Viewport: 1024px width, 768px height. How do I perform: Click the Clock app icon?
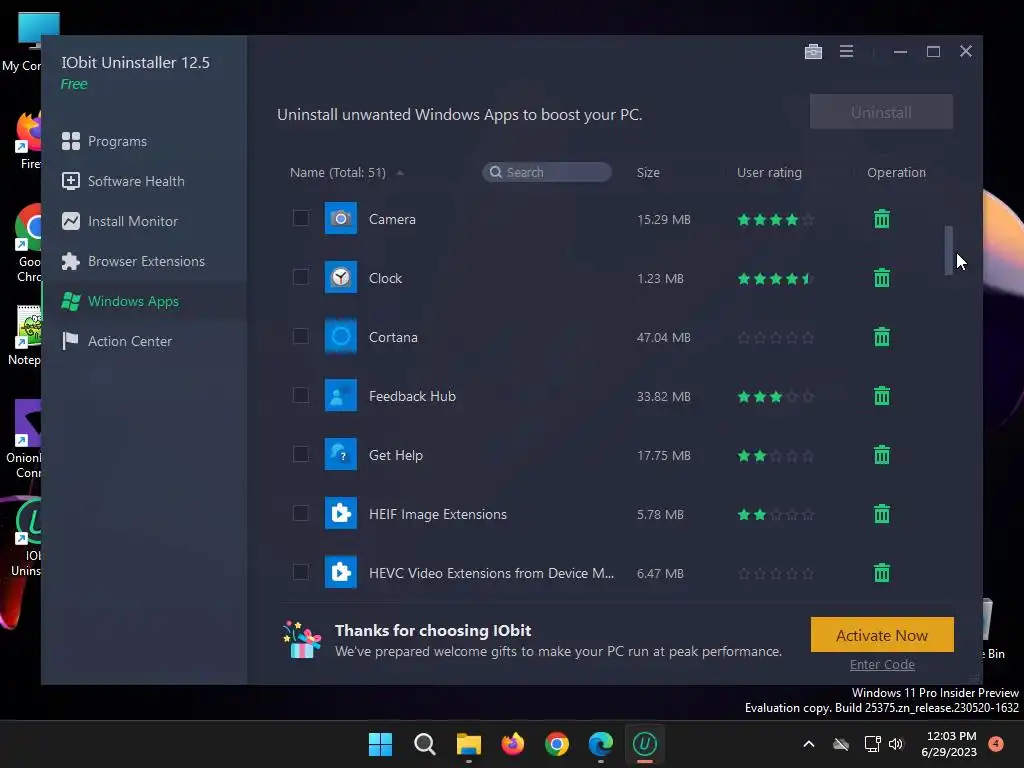tap(341, 277)
